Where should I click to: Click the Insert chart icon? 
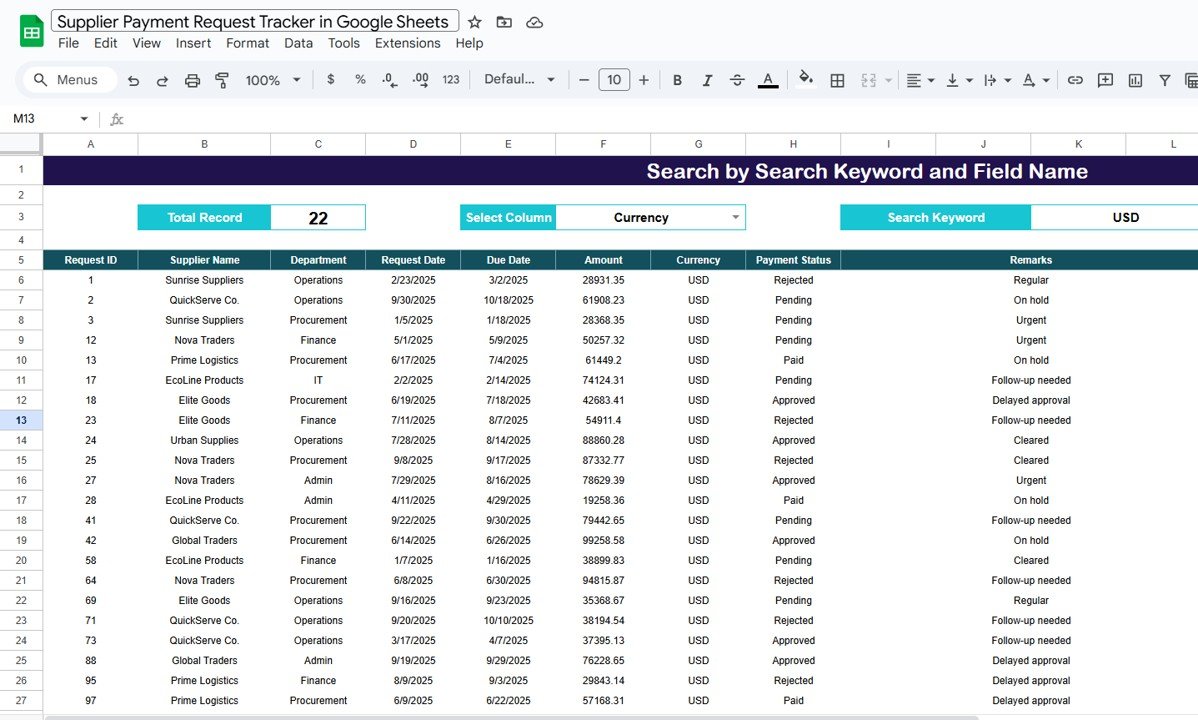click(x=1135, y=80)
